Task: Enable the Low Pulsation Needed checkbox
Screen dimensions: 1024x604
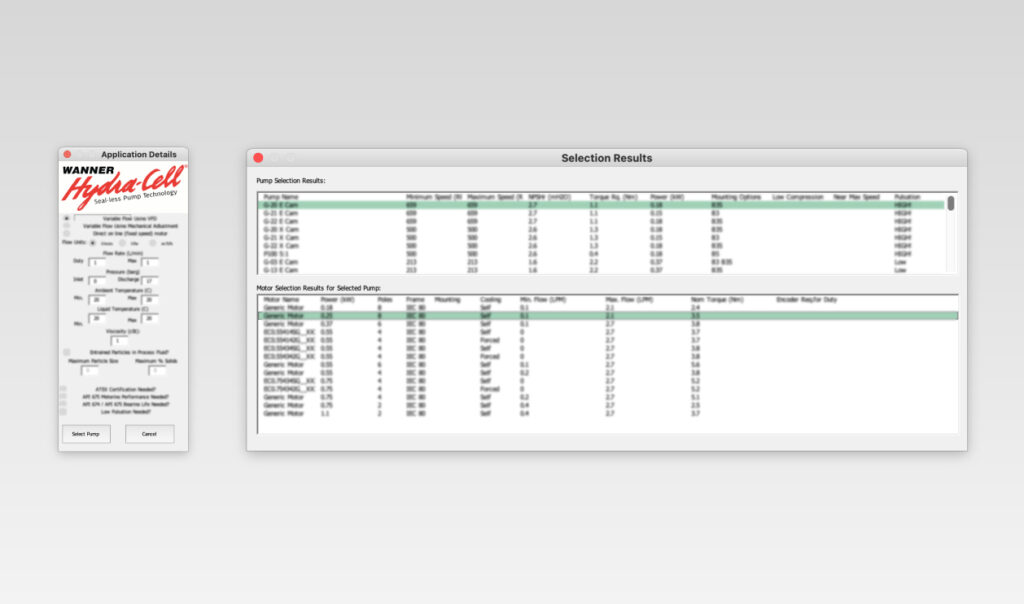Action: pyautogui.click(x=63, y=412)
